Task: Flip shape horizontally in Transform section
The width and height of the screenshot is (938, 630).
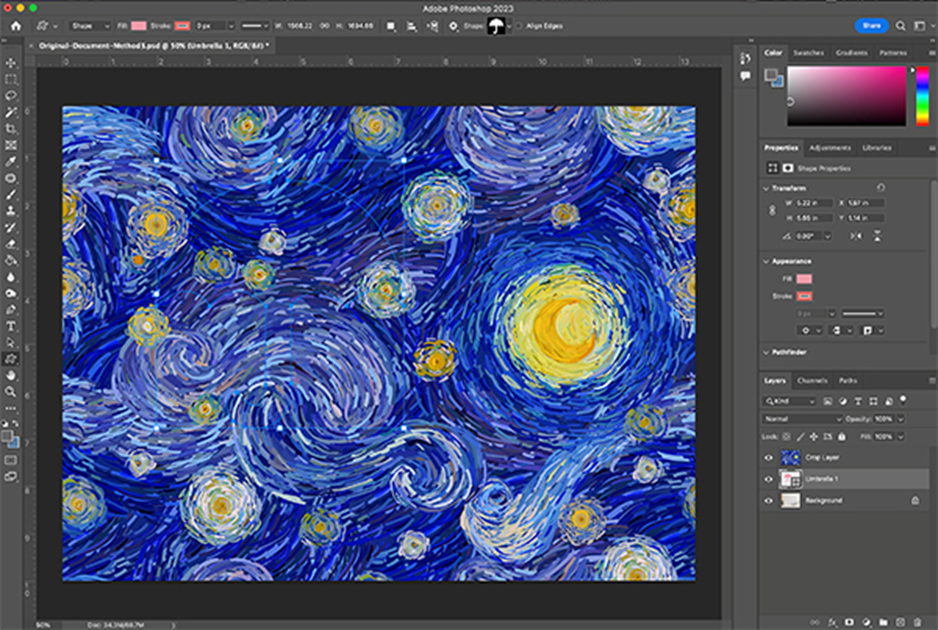Action: [x=856, y=236]
